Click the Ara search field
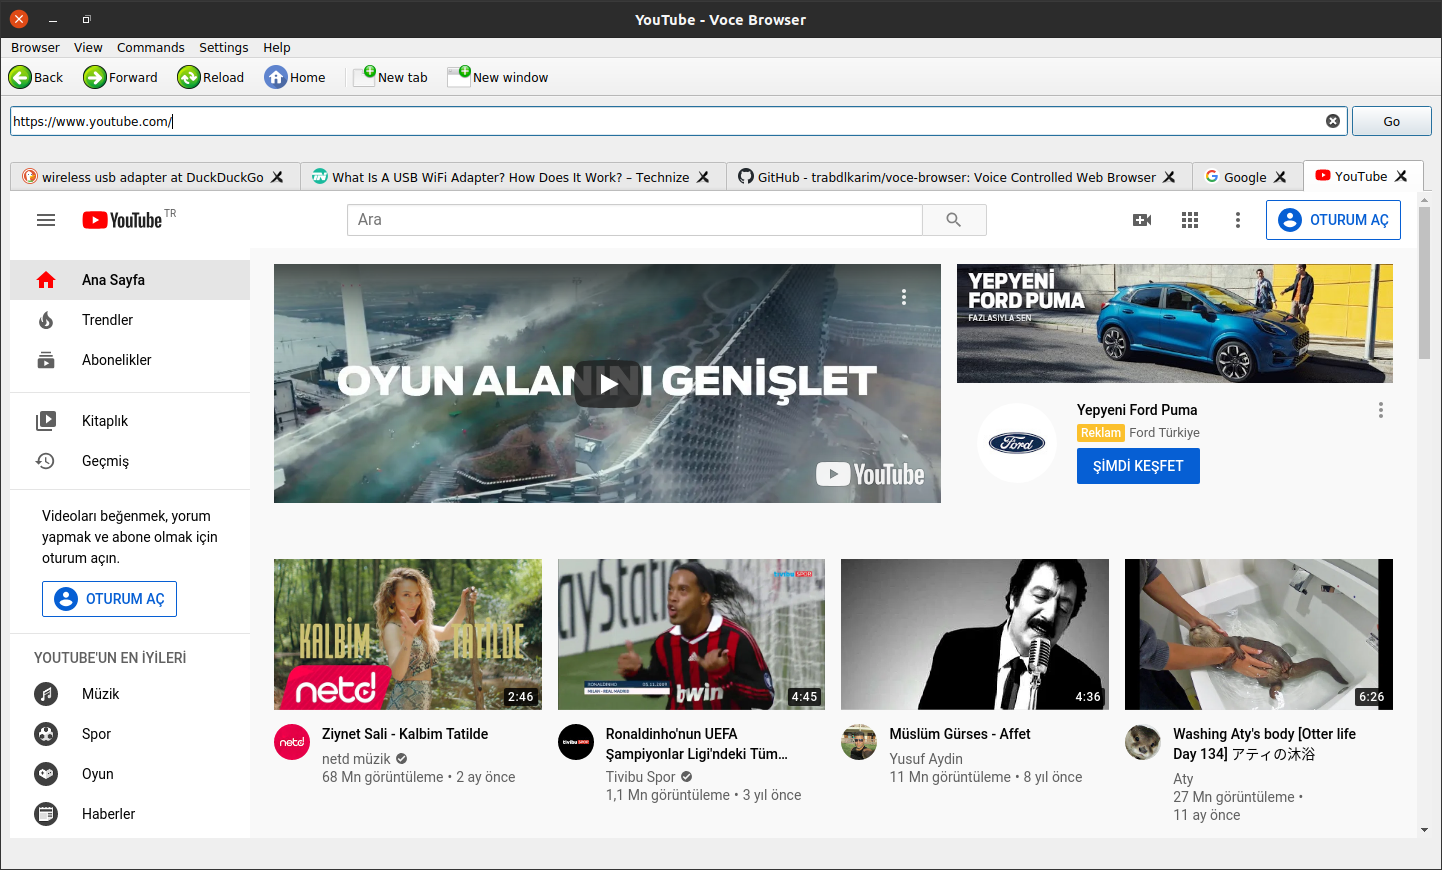Image resolution: width=1442 pixels, height=870 pixels. [634, 220]
